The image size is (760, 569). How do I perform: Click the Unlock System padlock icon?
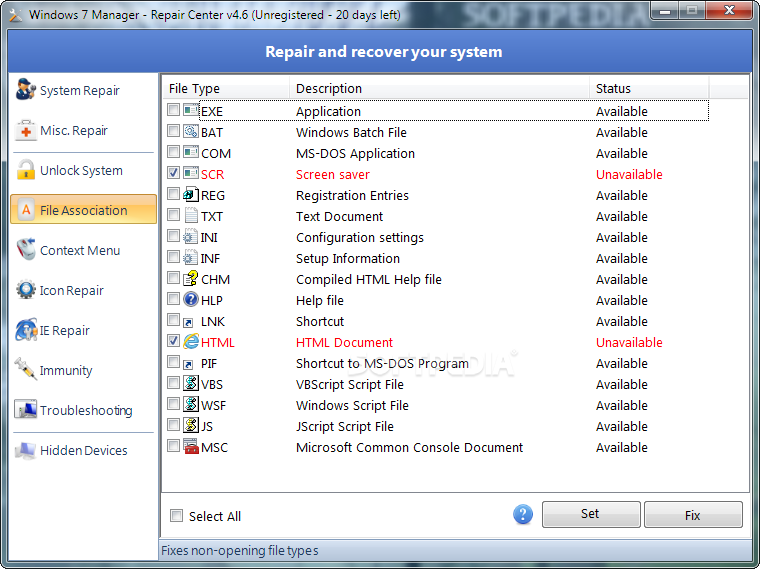tap(25, 170)
